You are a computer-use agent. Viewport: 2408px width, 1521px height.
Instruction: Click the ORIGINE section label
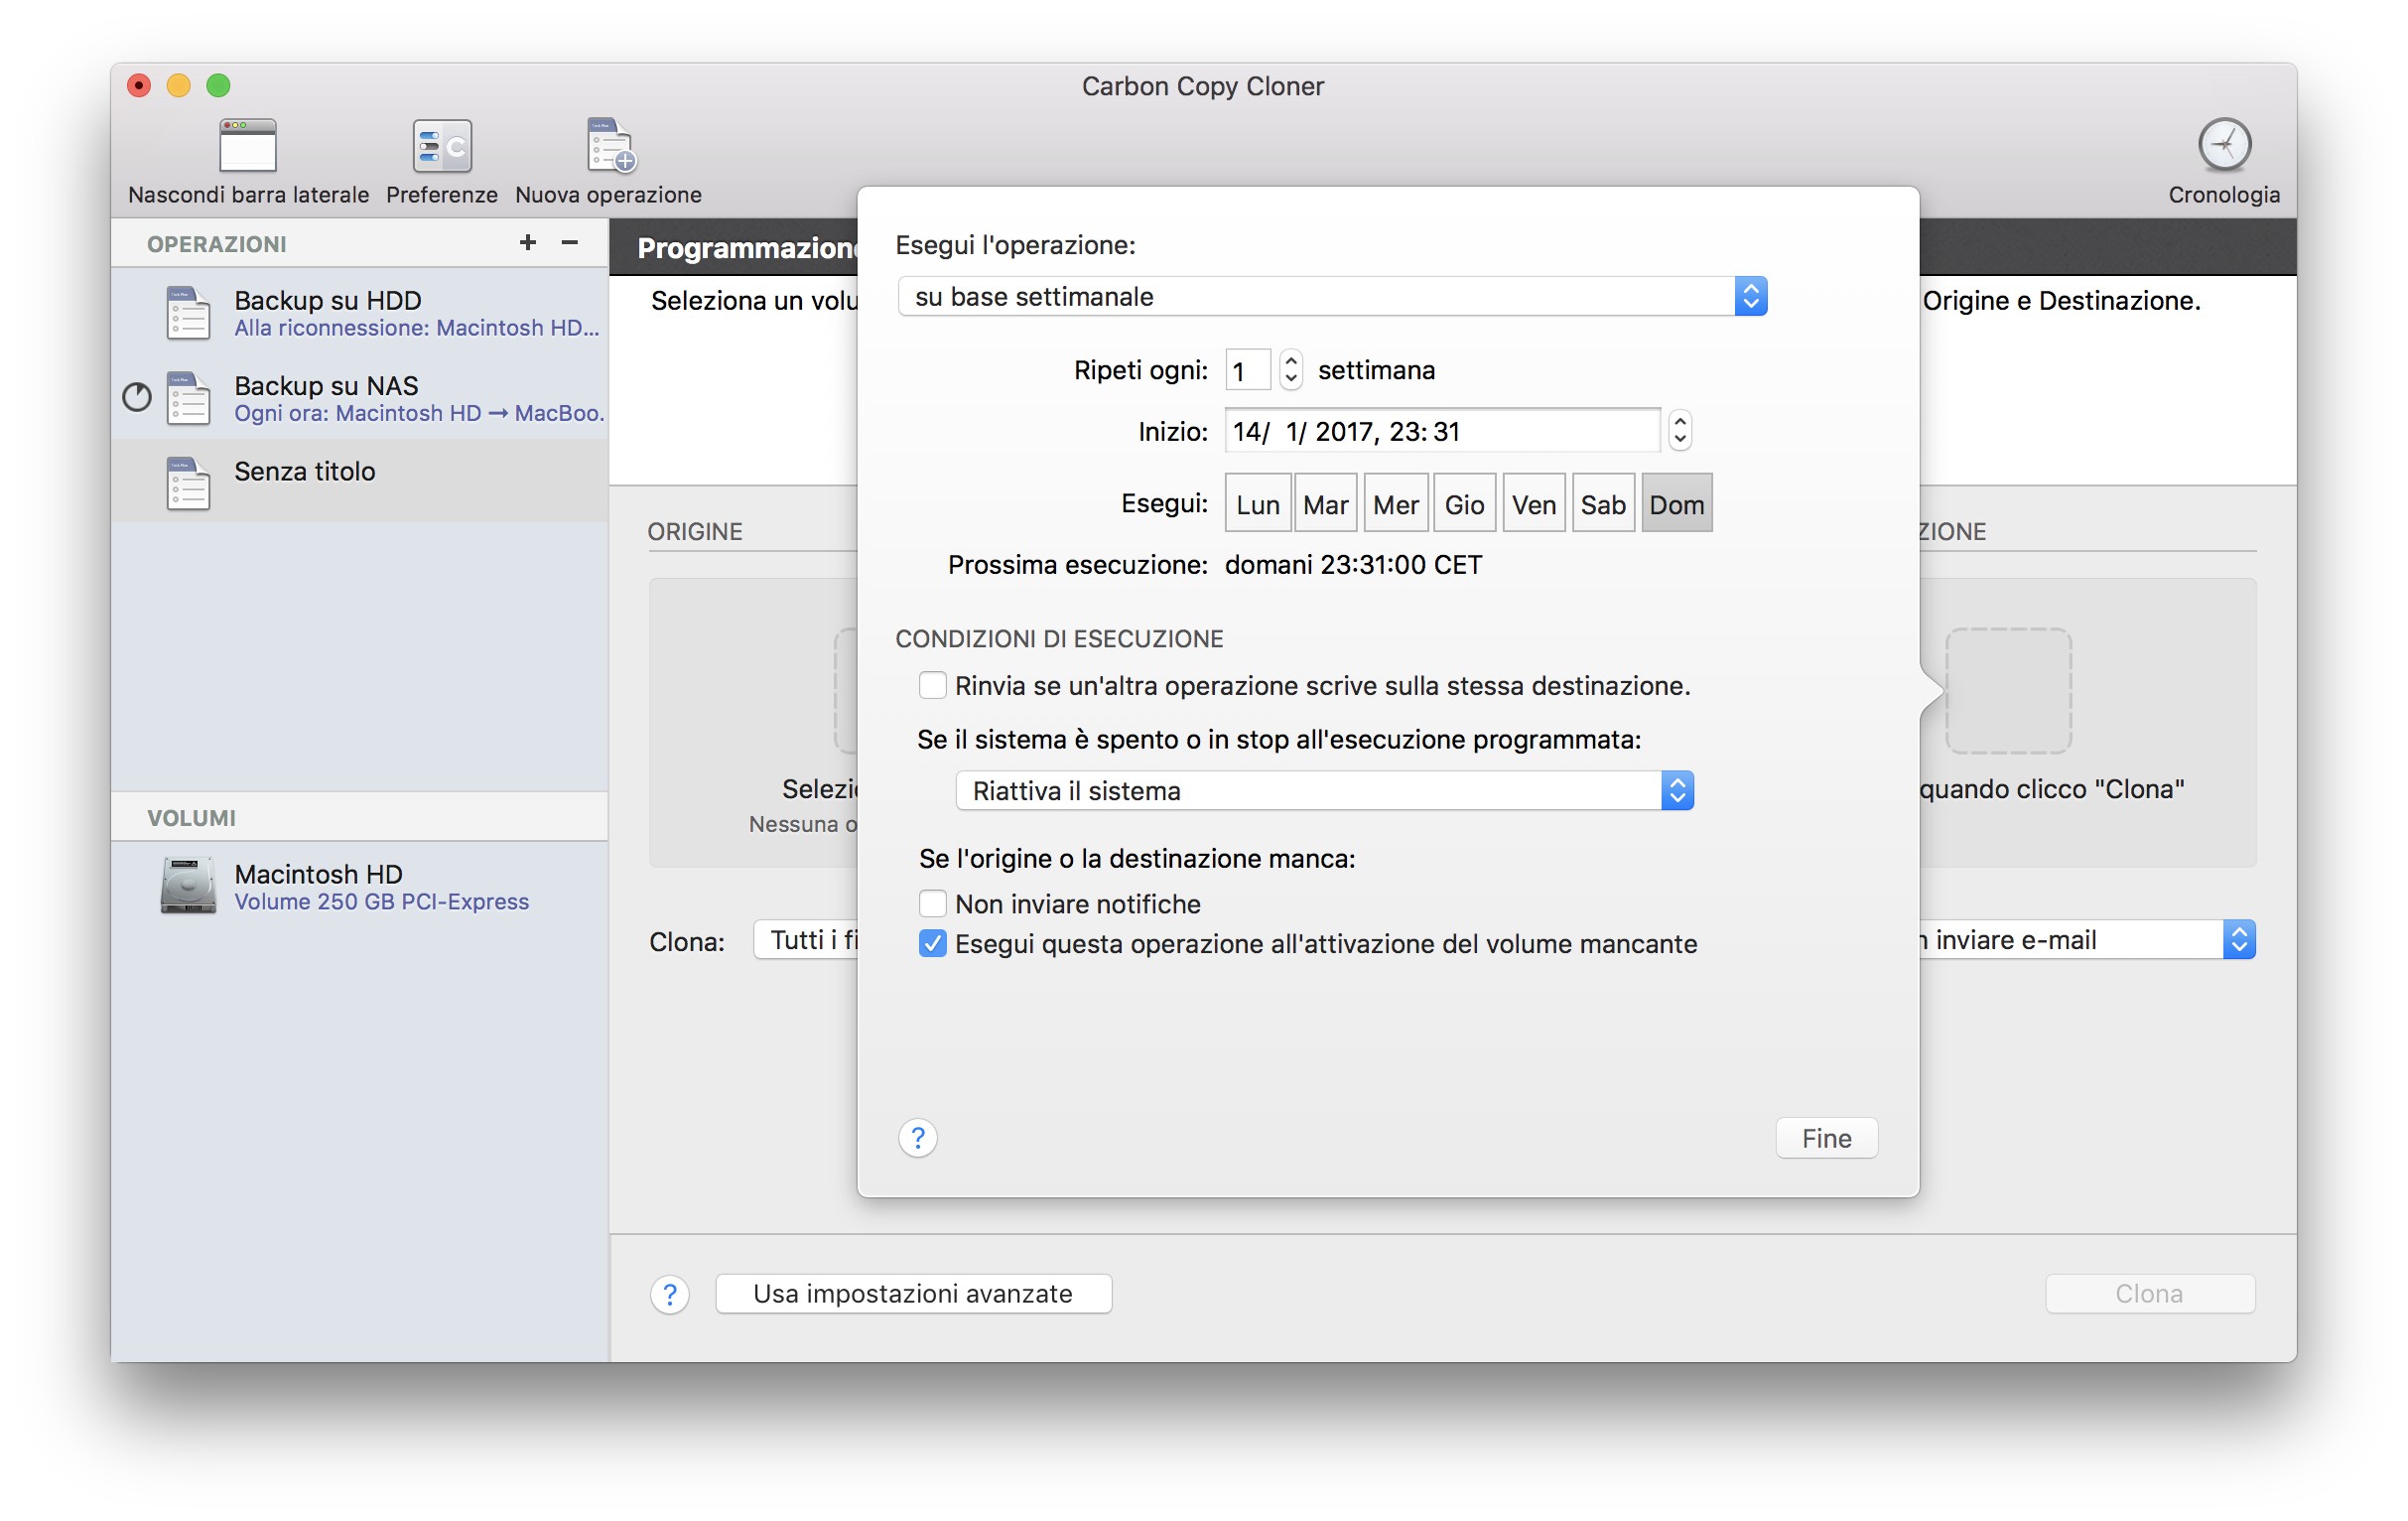(x=694, y=531)
